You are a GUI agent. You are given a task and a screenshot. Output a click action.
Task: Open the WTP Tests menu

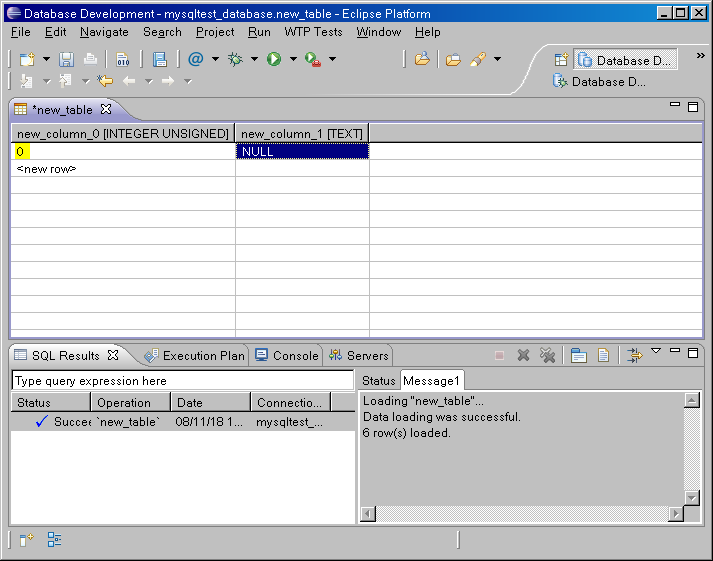pyautogui.click(x=313, y=32)
